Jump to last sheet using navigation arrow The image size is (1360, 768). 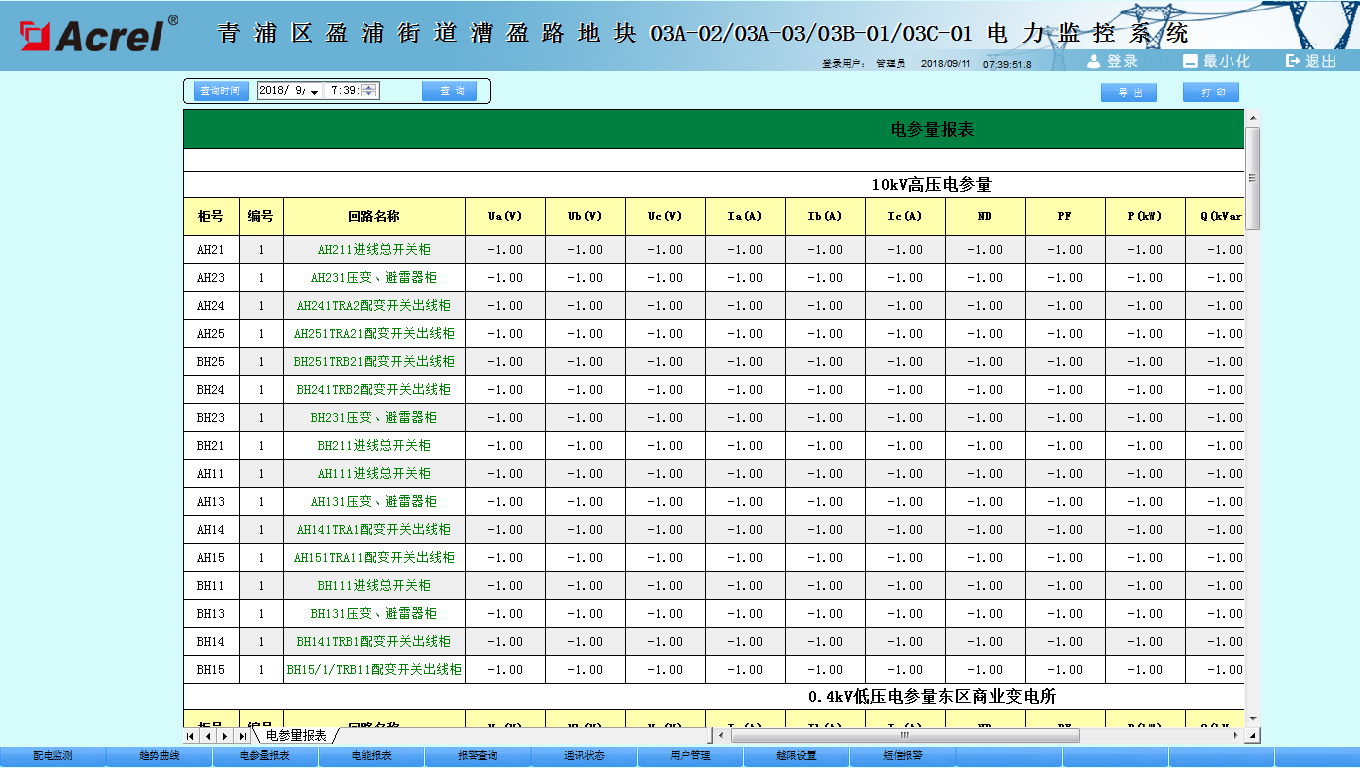(242, 736)
